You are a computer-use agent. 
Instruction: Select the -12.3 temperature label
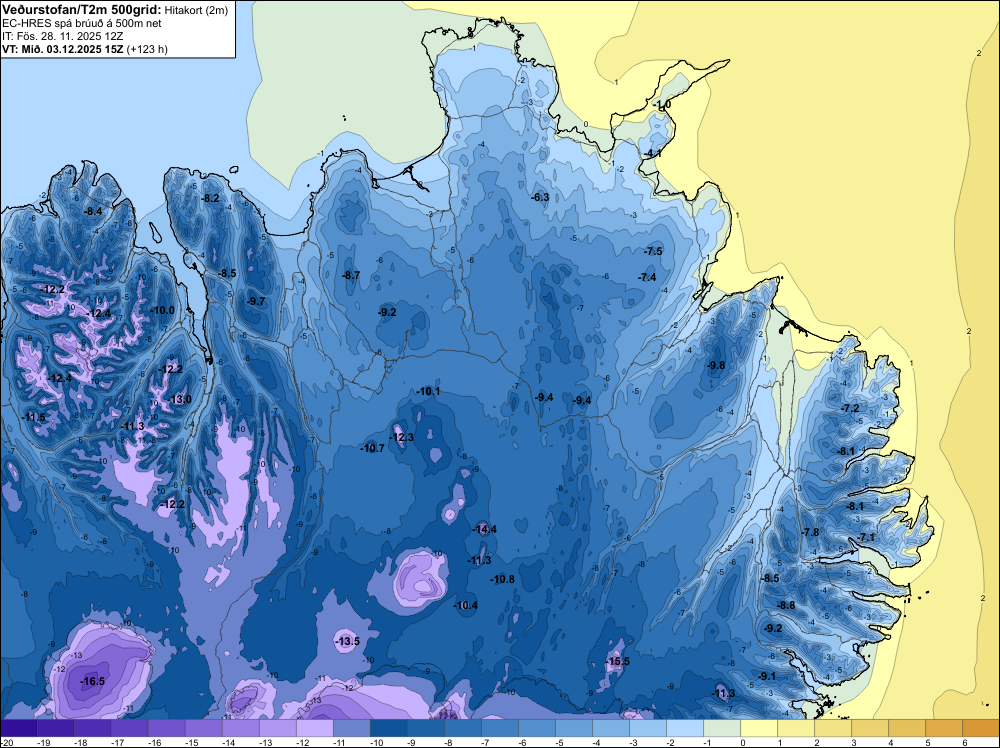[402, 437]
